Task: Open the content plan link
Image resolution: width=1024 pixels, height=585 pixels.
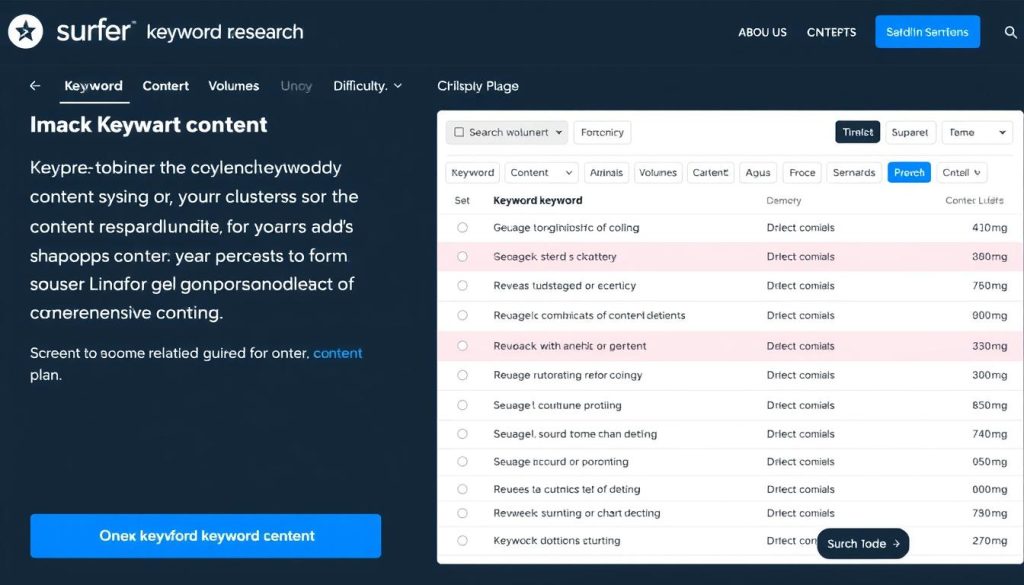Action: pos(338,352)
